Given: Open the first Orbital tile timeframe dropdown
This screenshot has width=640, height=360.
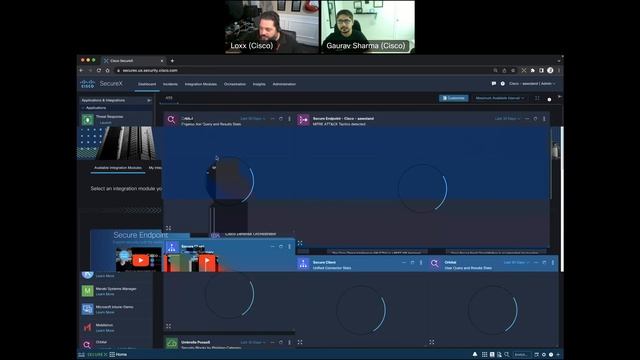Looking at the screenshot, I should [253, 119].
